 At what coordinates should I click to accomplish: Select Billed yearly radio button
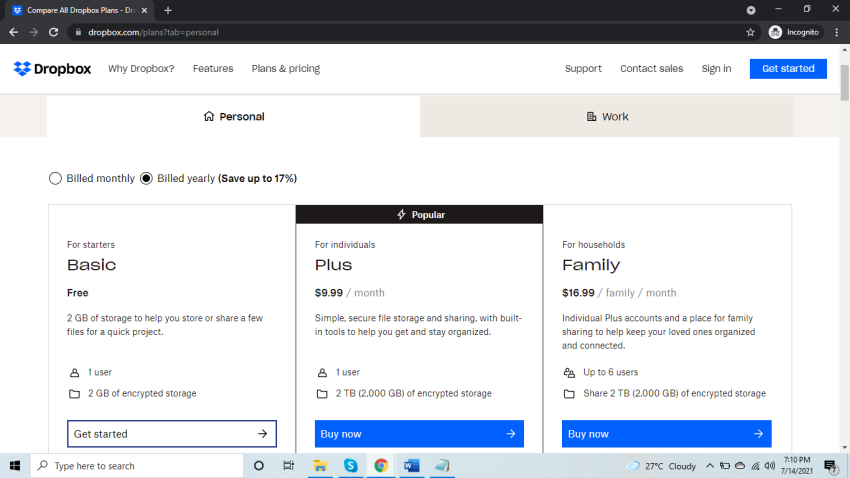[146, 178]
